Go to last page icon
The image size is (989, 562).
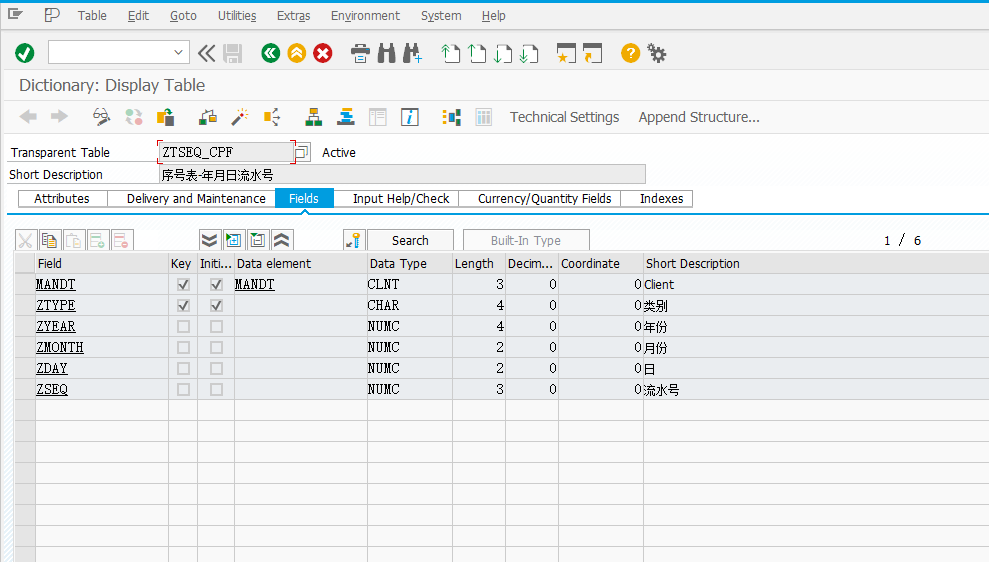[x=529, y=54]
